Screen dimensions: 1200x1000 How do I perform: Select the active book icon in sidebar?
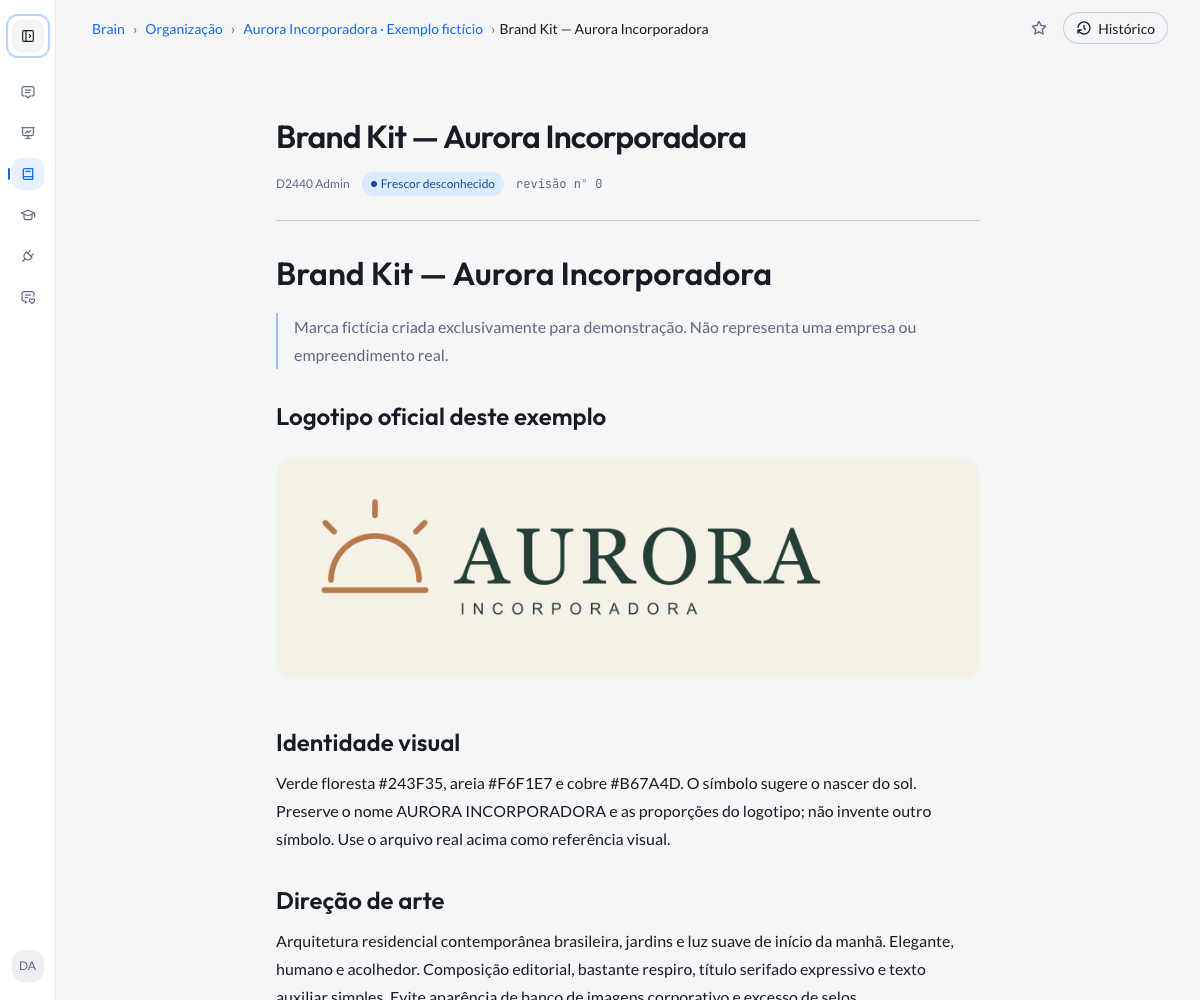point(28,174)
